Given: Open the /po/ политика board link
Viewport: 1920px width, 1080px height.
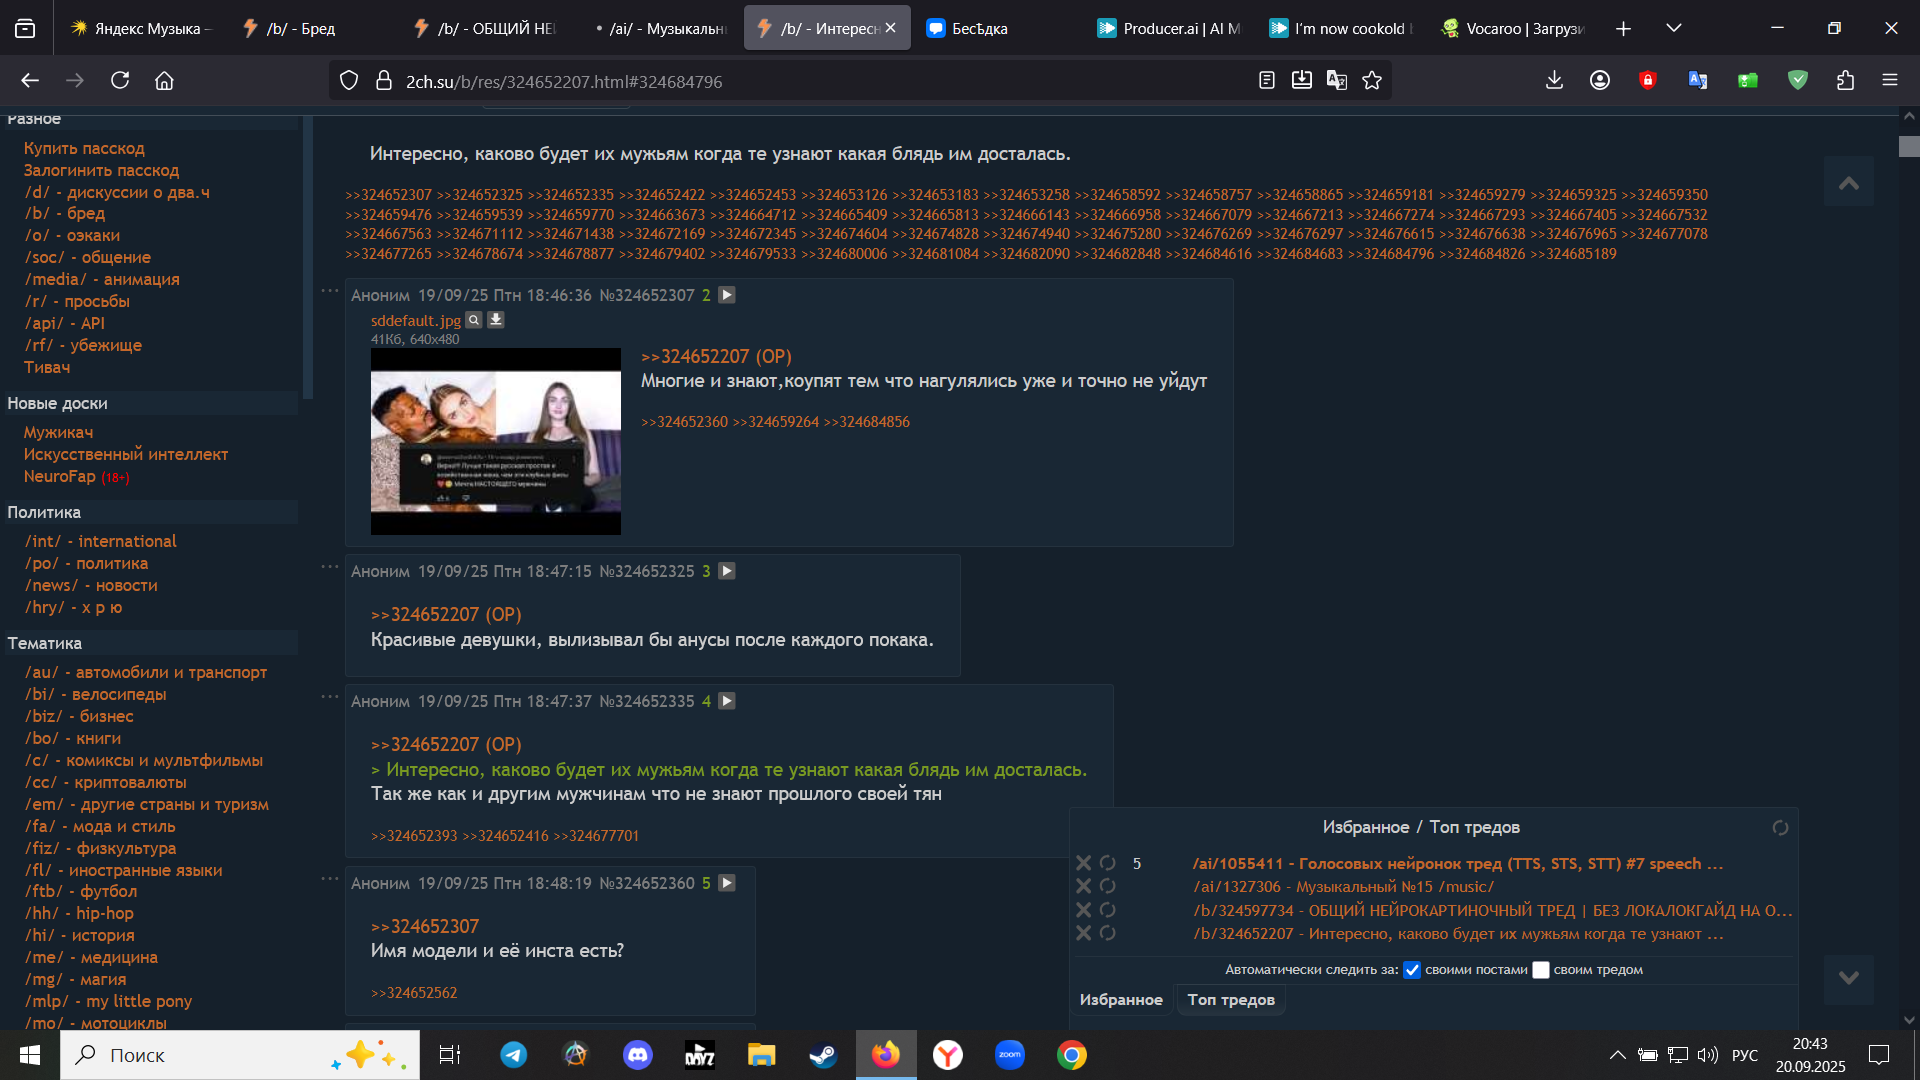Looking at the screenshot, I should click(86, 563).
